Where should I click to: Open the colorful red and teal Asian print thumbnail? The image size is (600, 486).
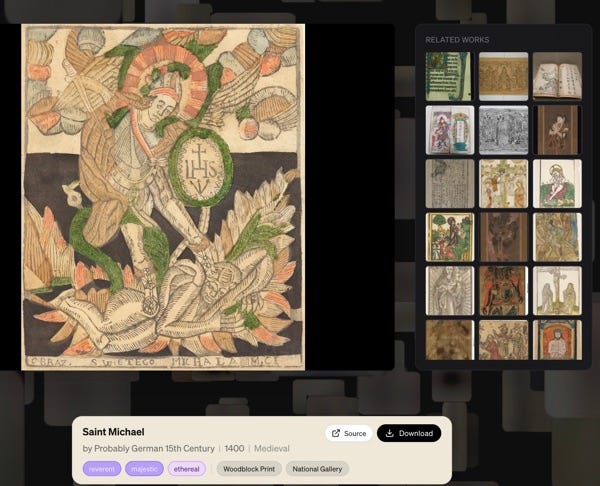(x=450, y=130)
